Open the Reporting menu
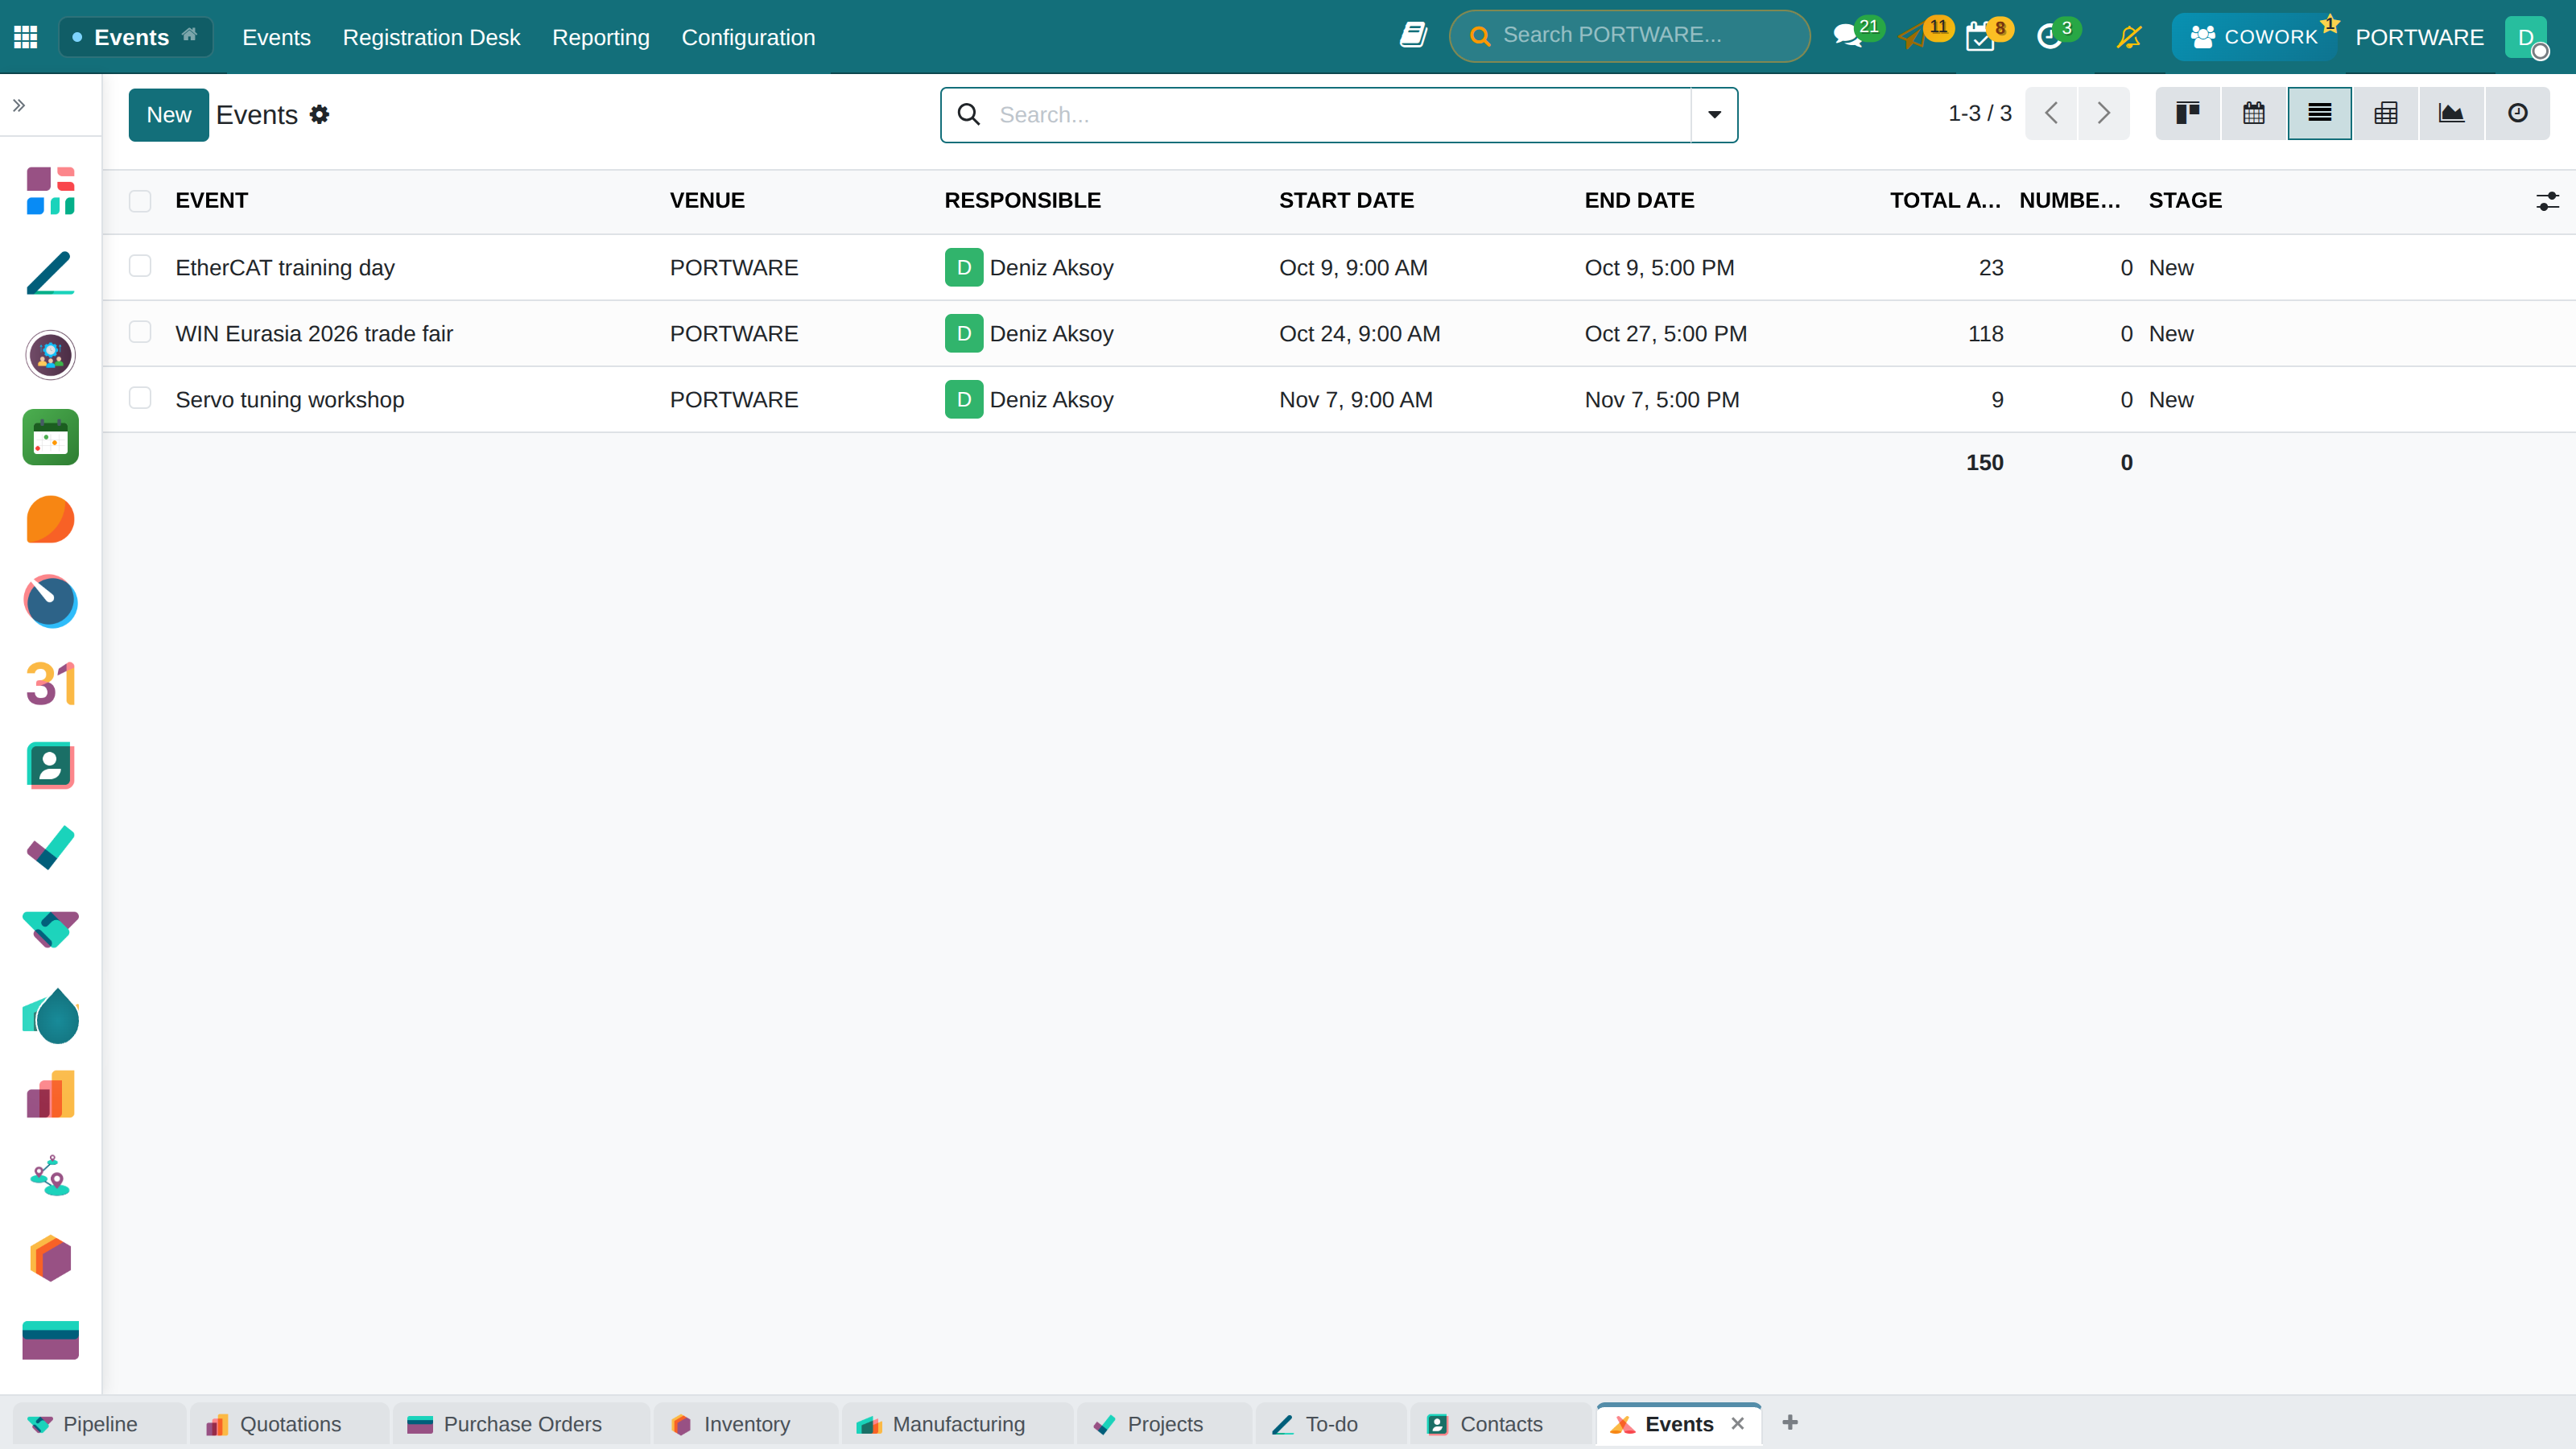Image resolution: width=2576 pixels, height=1449 pixels. pos(600,37)
